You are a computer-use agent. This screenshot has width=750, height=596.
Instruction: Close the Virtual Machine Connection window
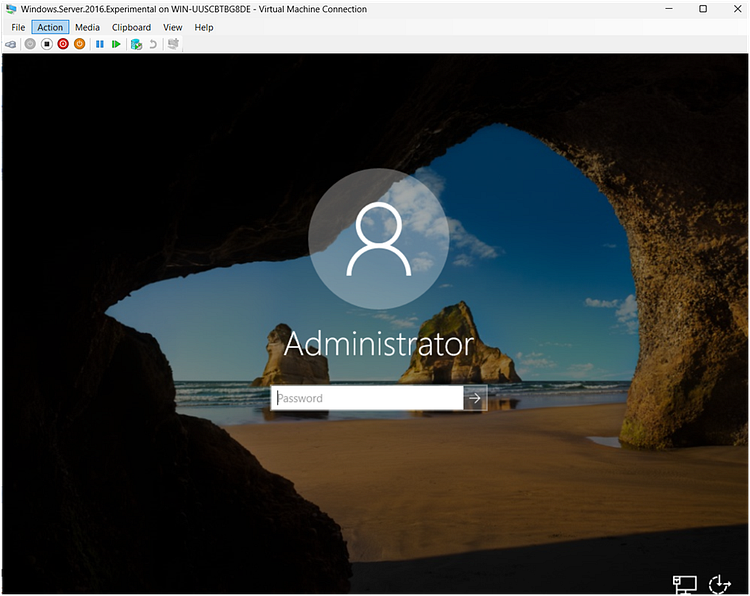tap(738, 9)
